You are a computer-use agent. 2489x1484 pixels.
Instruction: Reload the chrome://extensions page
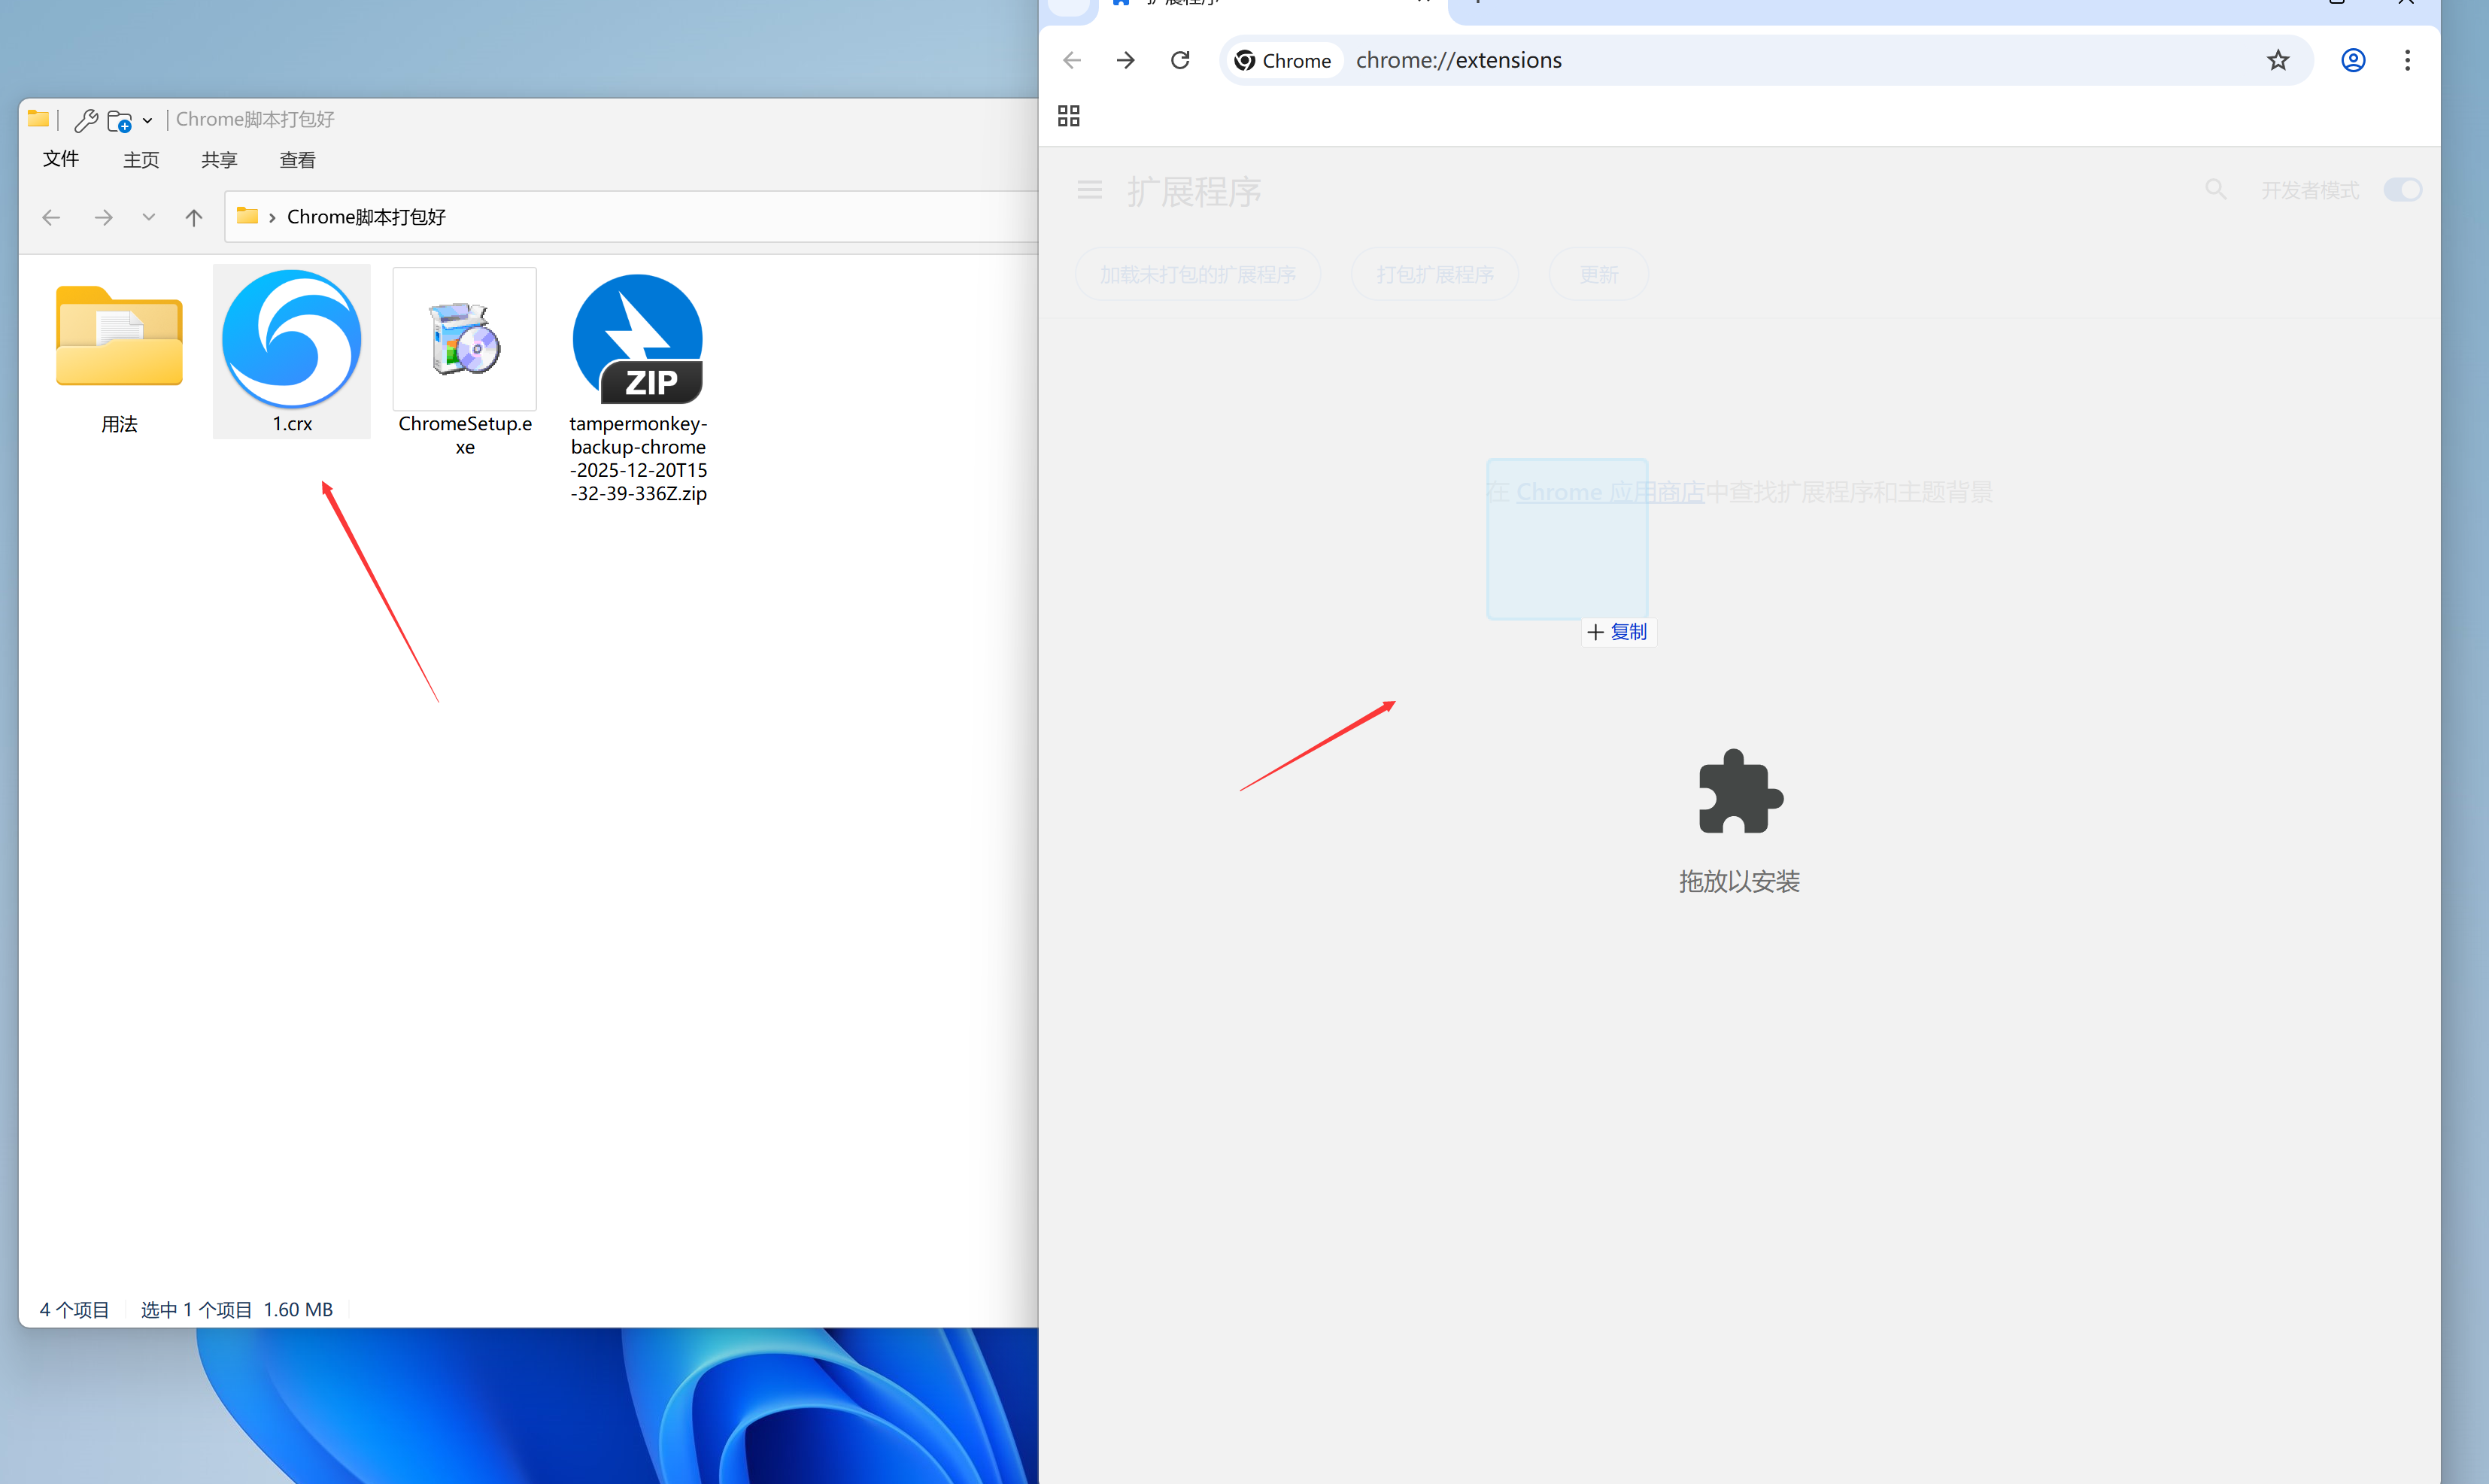1180,60
